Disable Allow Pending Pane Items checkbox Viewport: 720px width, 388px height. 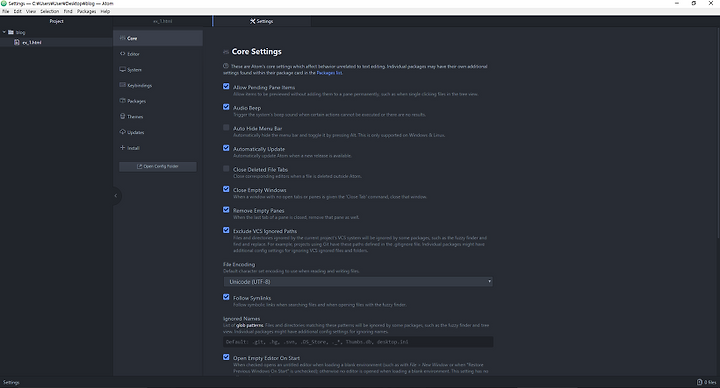(226, 86)
